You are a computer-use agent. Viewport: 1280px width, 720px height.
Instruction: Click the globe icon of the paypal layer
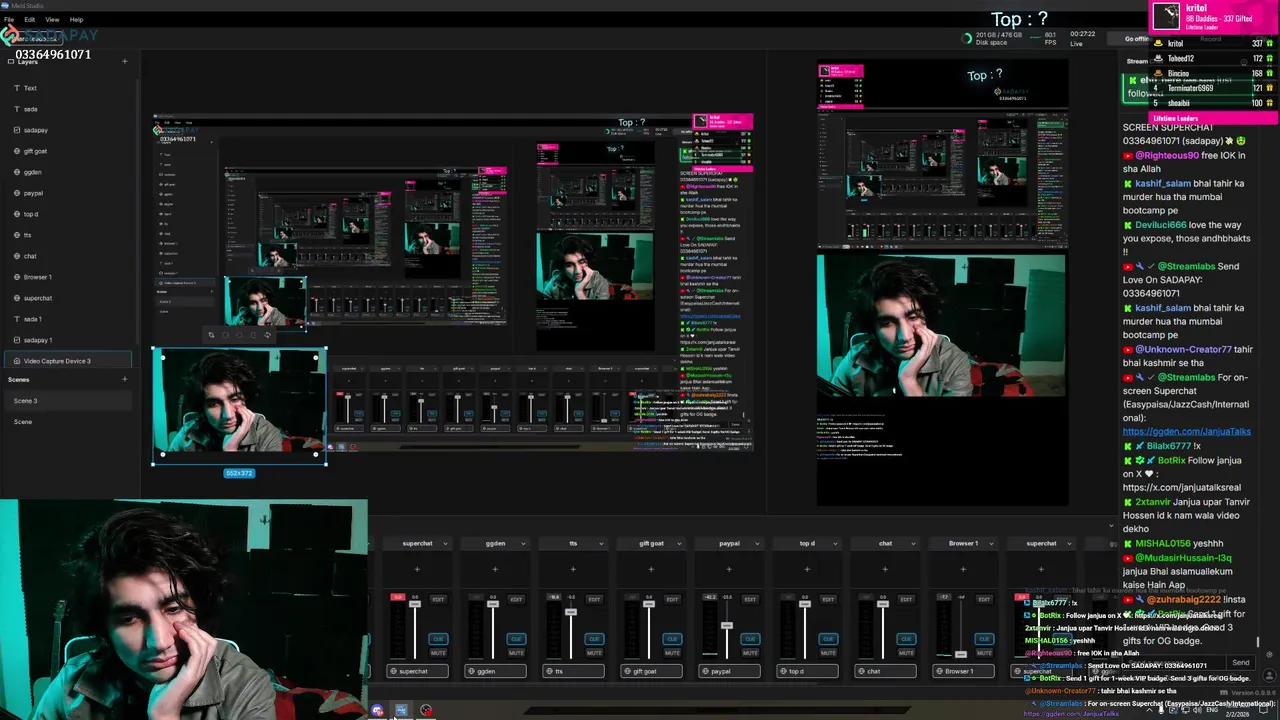pos(17,193)
